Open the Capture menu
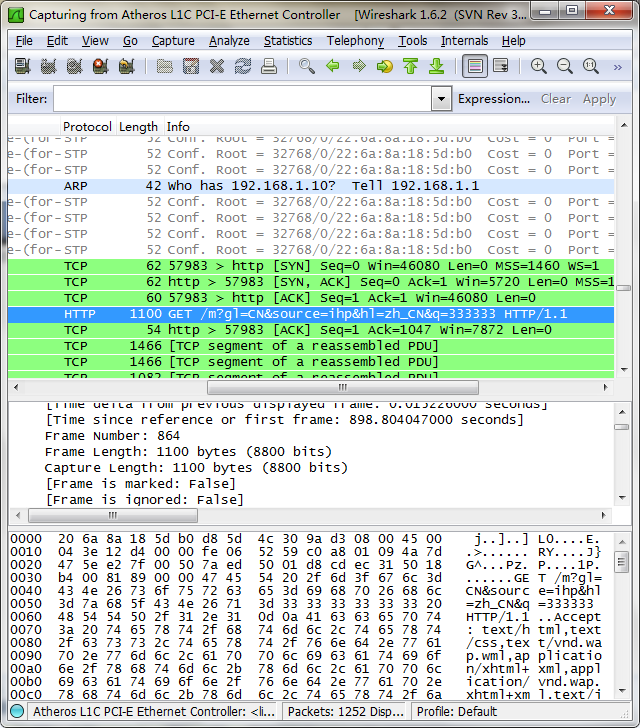Screen dimensions: 640x728 point(173,41)
